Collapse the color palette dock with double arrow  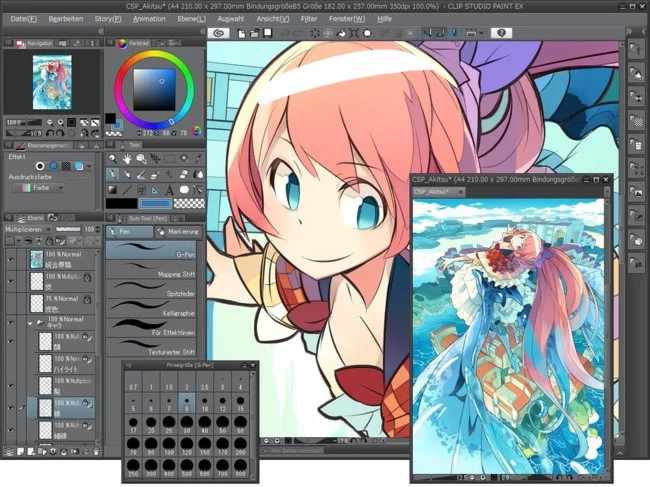click(203, 31)
